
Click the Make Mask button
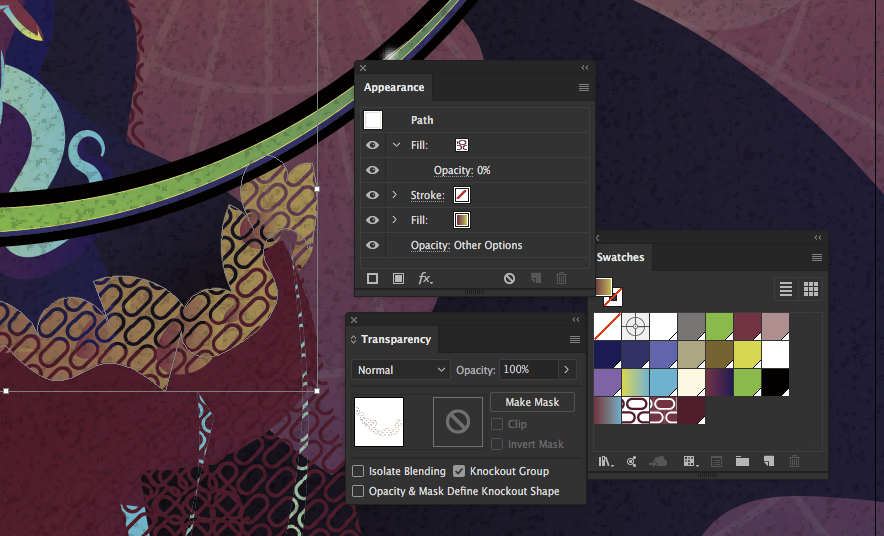(532, 402)
